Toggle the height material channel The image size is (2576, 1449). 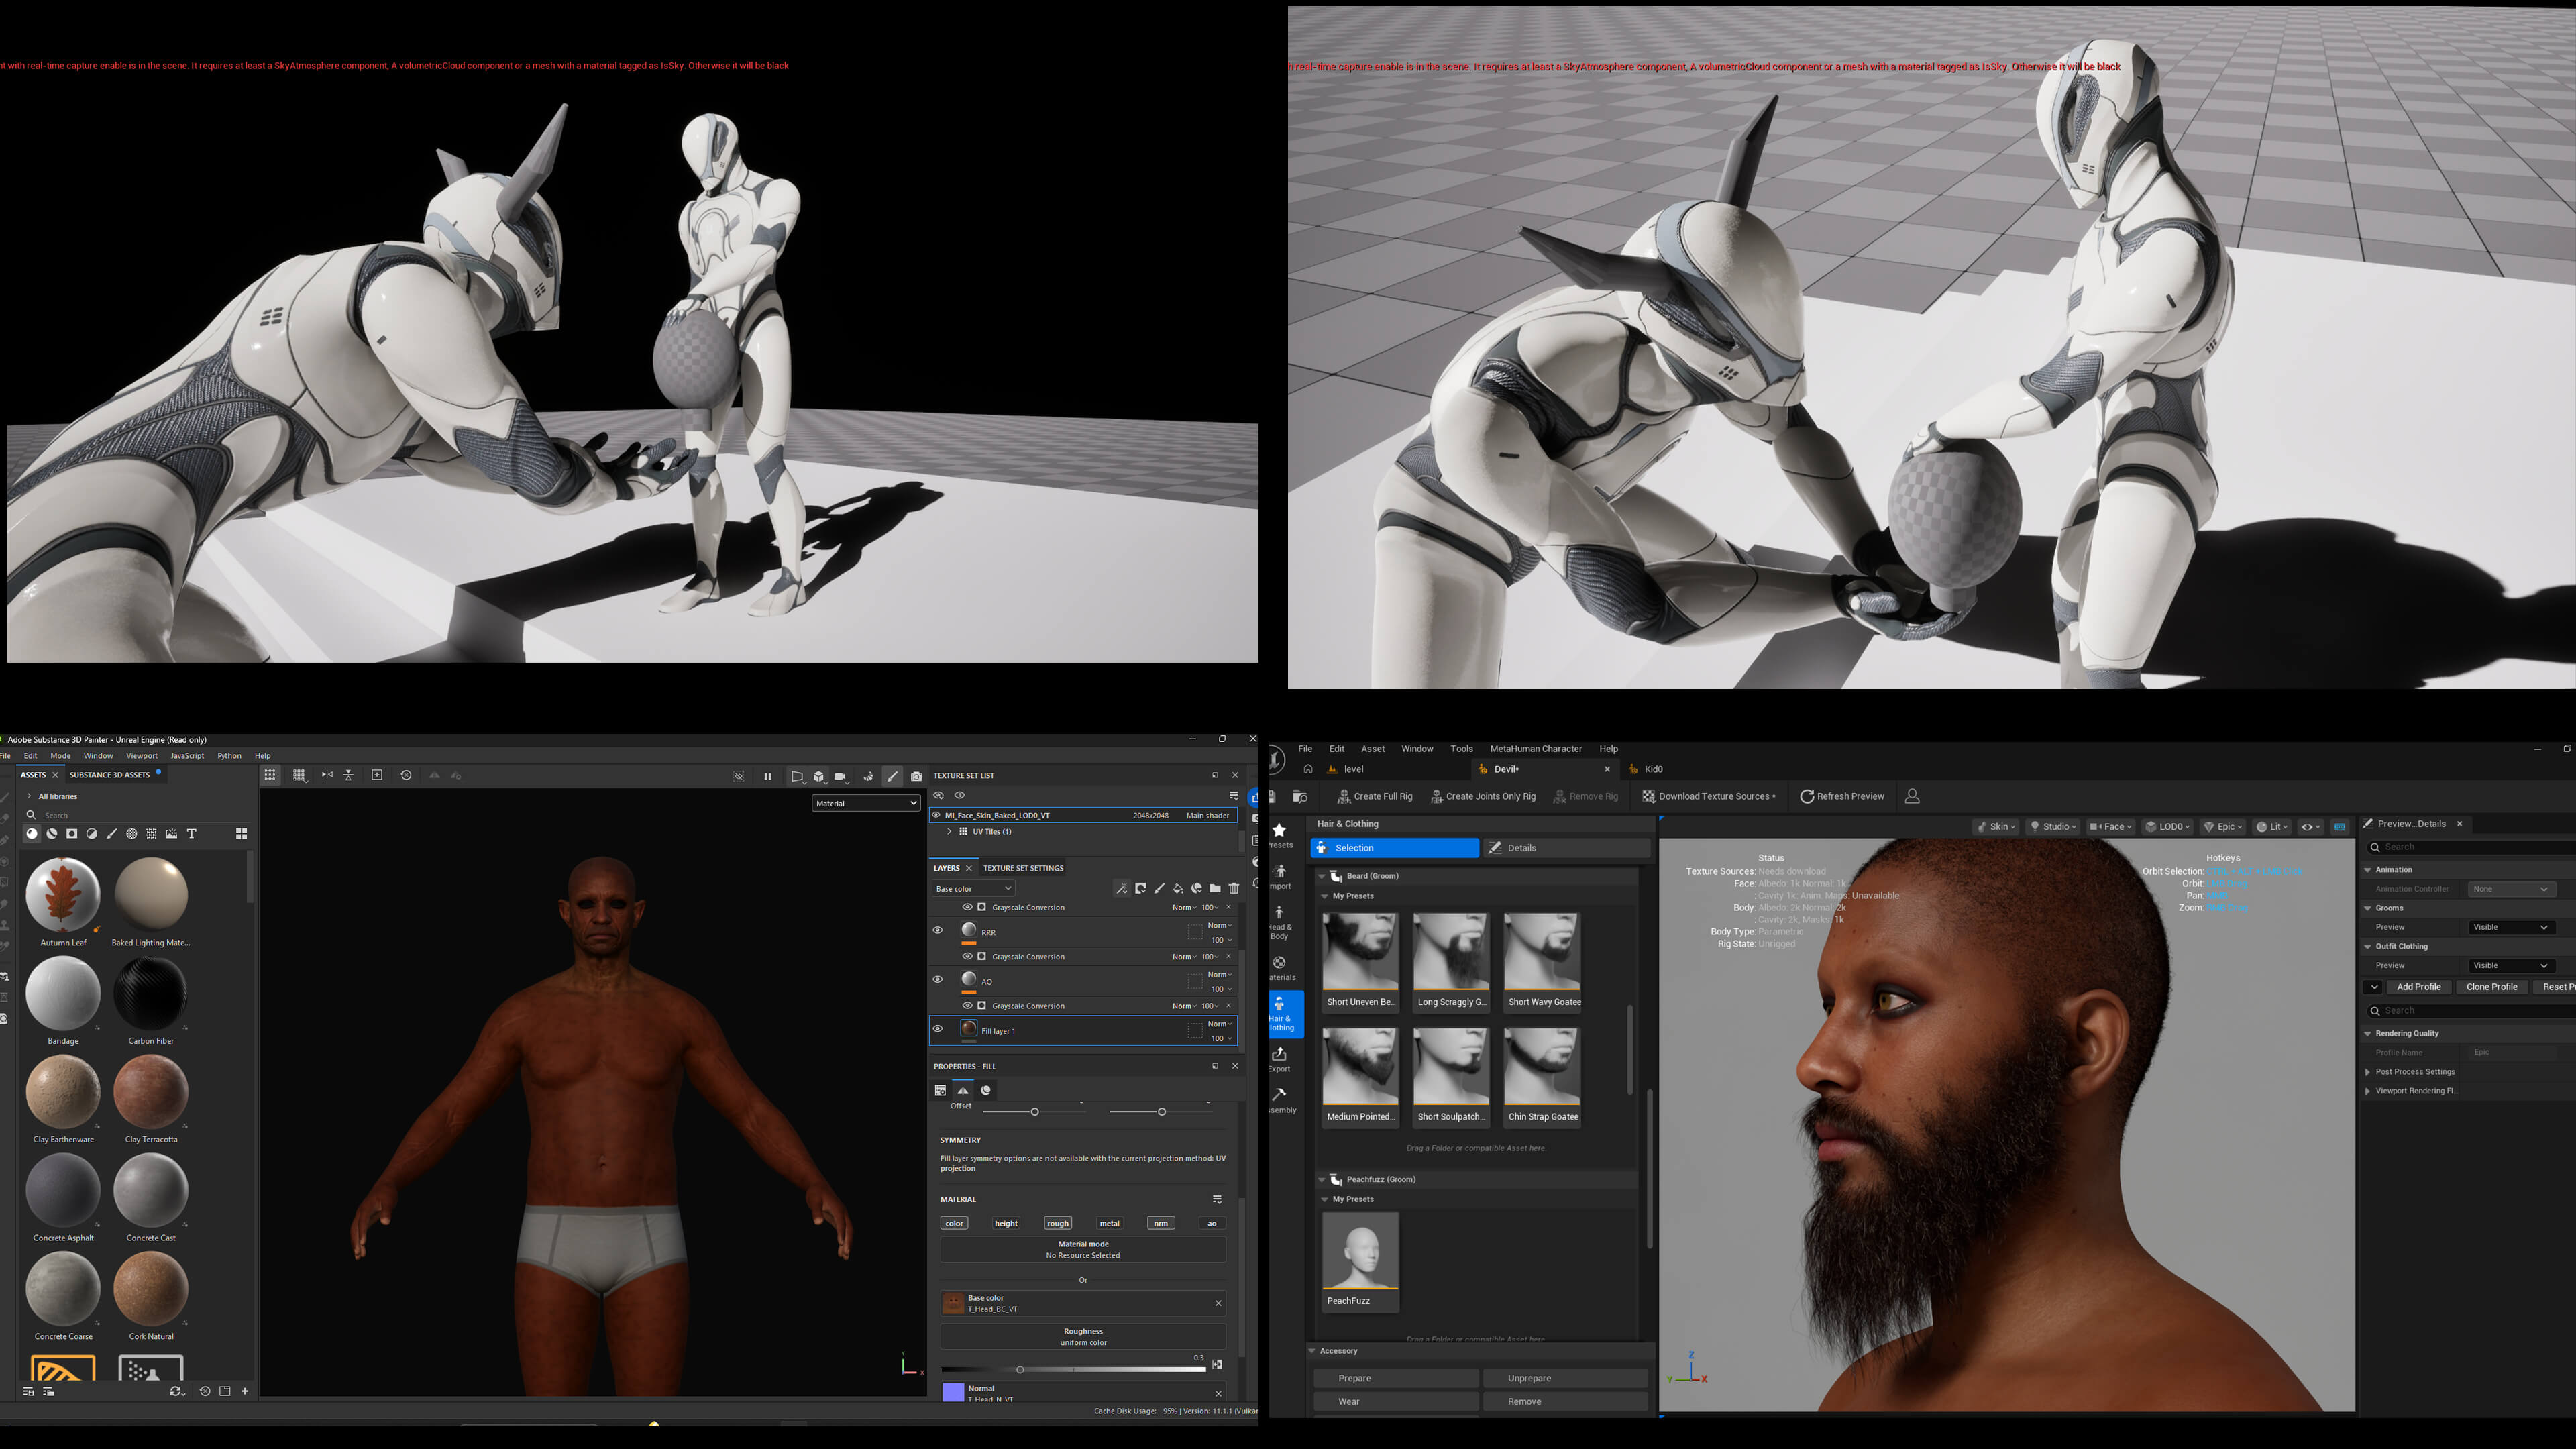pyautogui.click(x=1006, y=1223)
